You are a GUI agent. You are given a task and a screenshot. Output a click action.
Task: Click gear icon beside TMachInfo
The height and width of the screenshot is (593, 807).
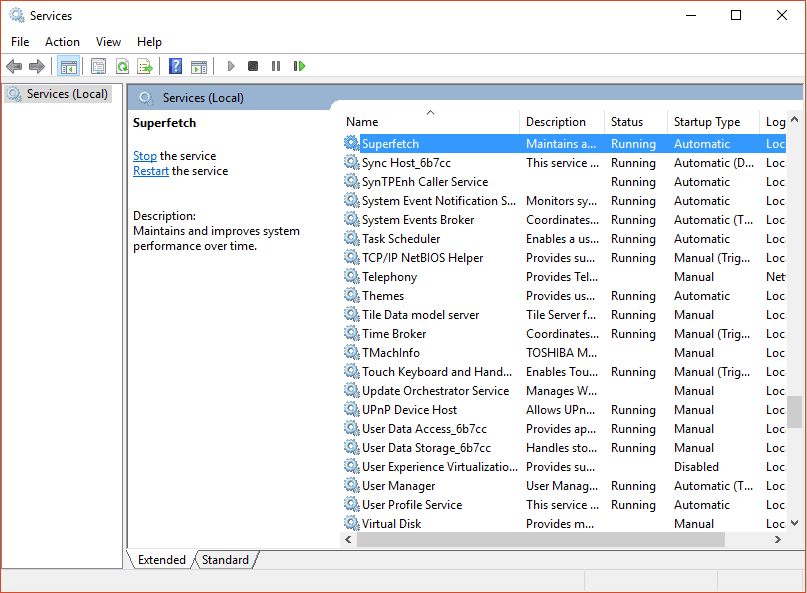[x=352, y=353]
